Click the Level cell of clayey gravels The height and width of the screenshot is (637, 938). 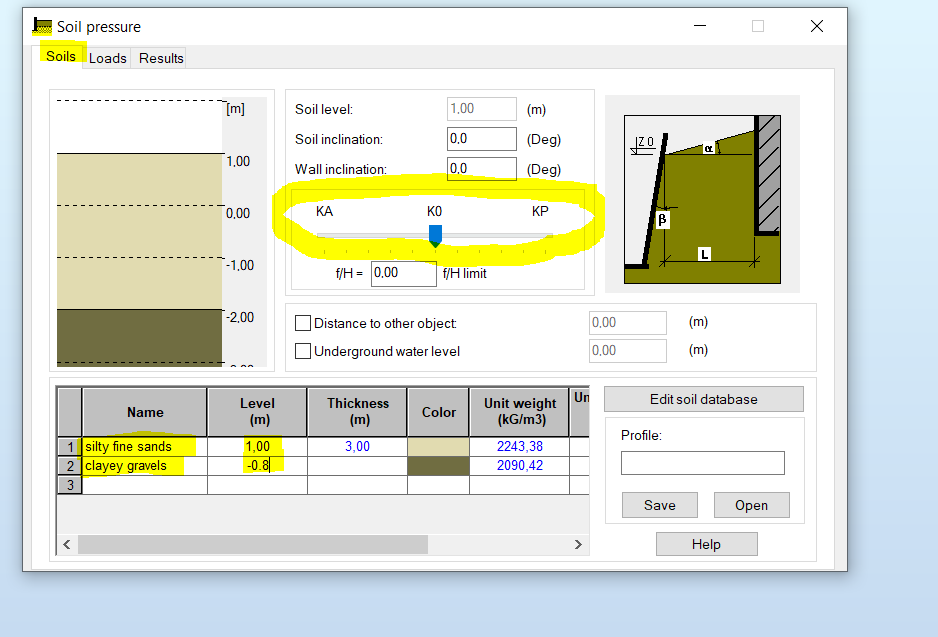click(255, 465)
